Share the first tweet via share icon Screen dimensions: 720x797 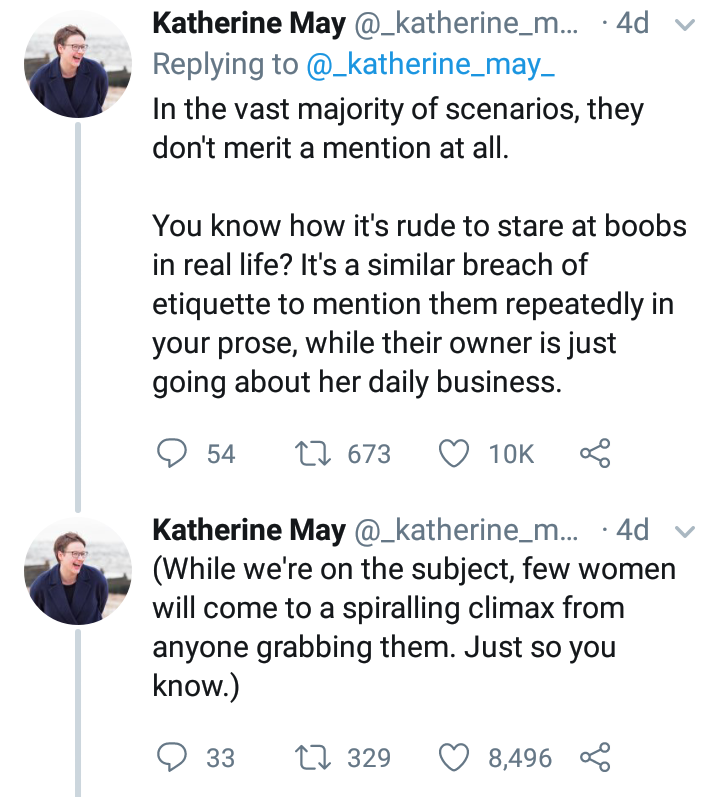tap(595, 454)
